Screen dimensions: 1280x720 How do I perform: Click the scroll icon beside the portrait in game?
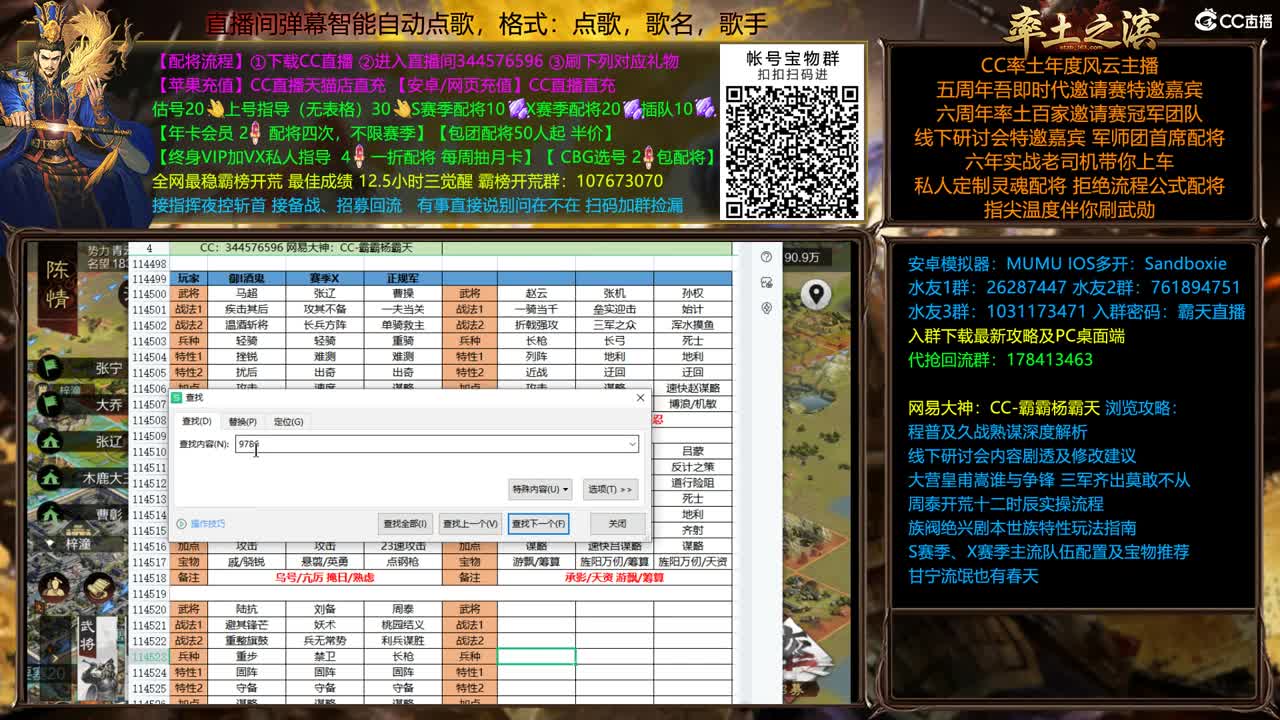pos(100,589)
